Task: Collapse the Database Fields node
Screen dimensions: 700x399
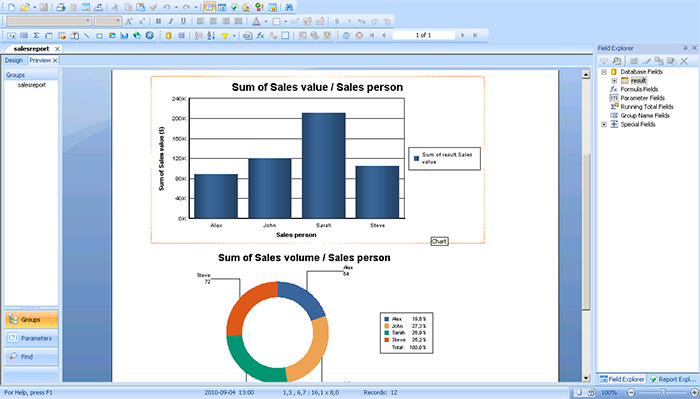Action: 604,72
